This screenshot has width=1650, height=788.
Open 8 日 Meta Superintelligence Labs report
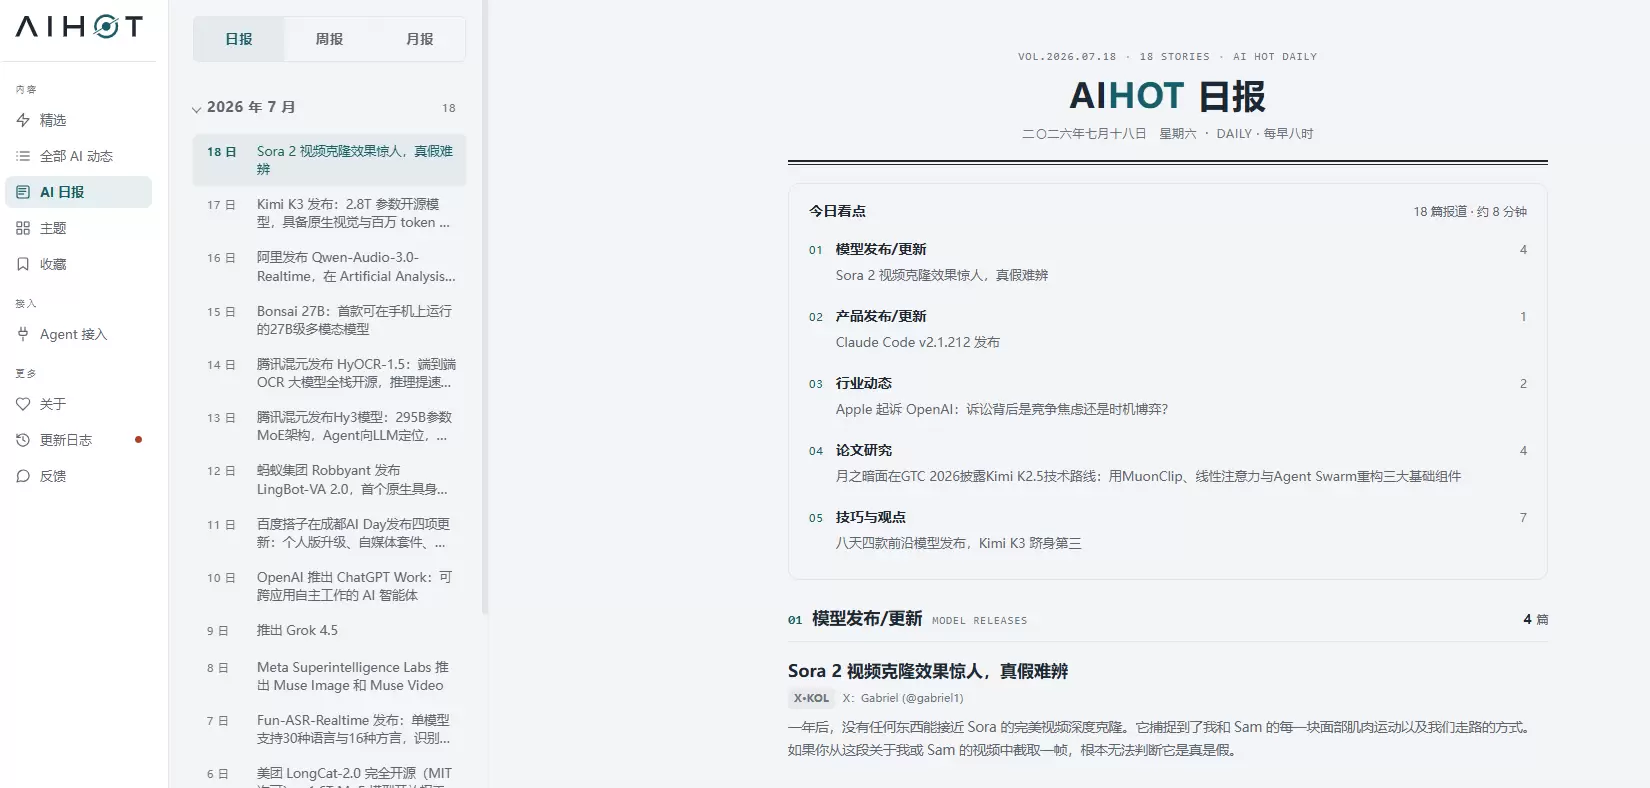329,676
